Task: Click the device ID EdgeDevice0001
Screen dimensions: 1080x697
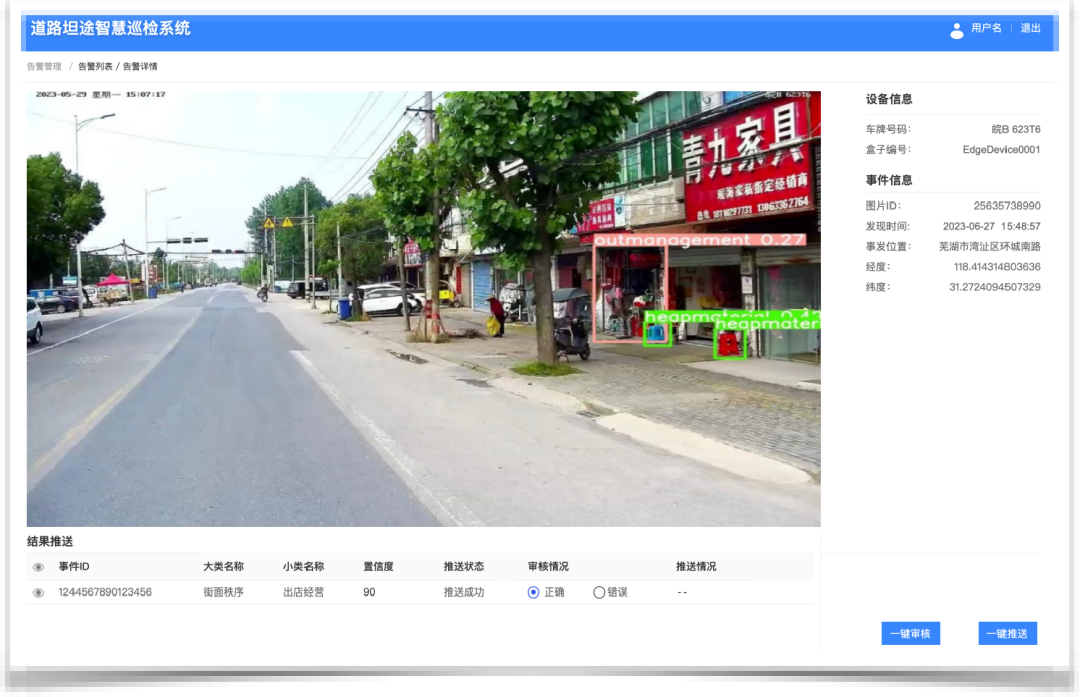Action: tap(1001, 149)
